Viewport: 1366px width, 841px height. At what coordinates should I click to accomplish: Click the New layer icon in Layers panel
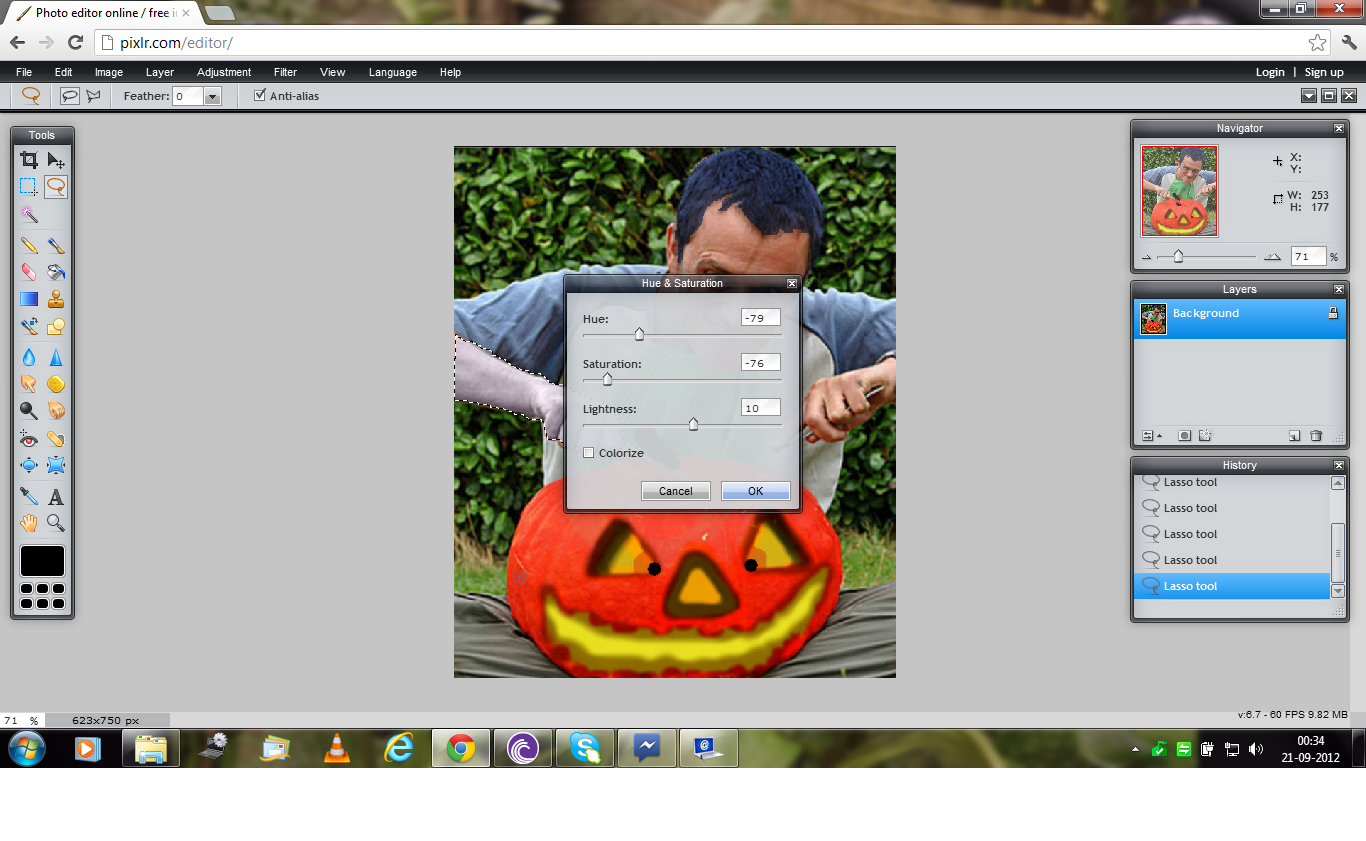(x=1294, y=435)
